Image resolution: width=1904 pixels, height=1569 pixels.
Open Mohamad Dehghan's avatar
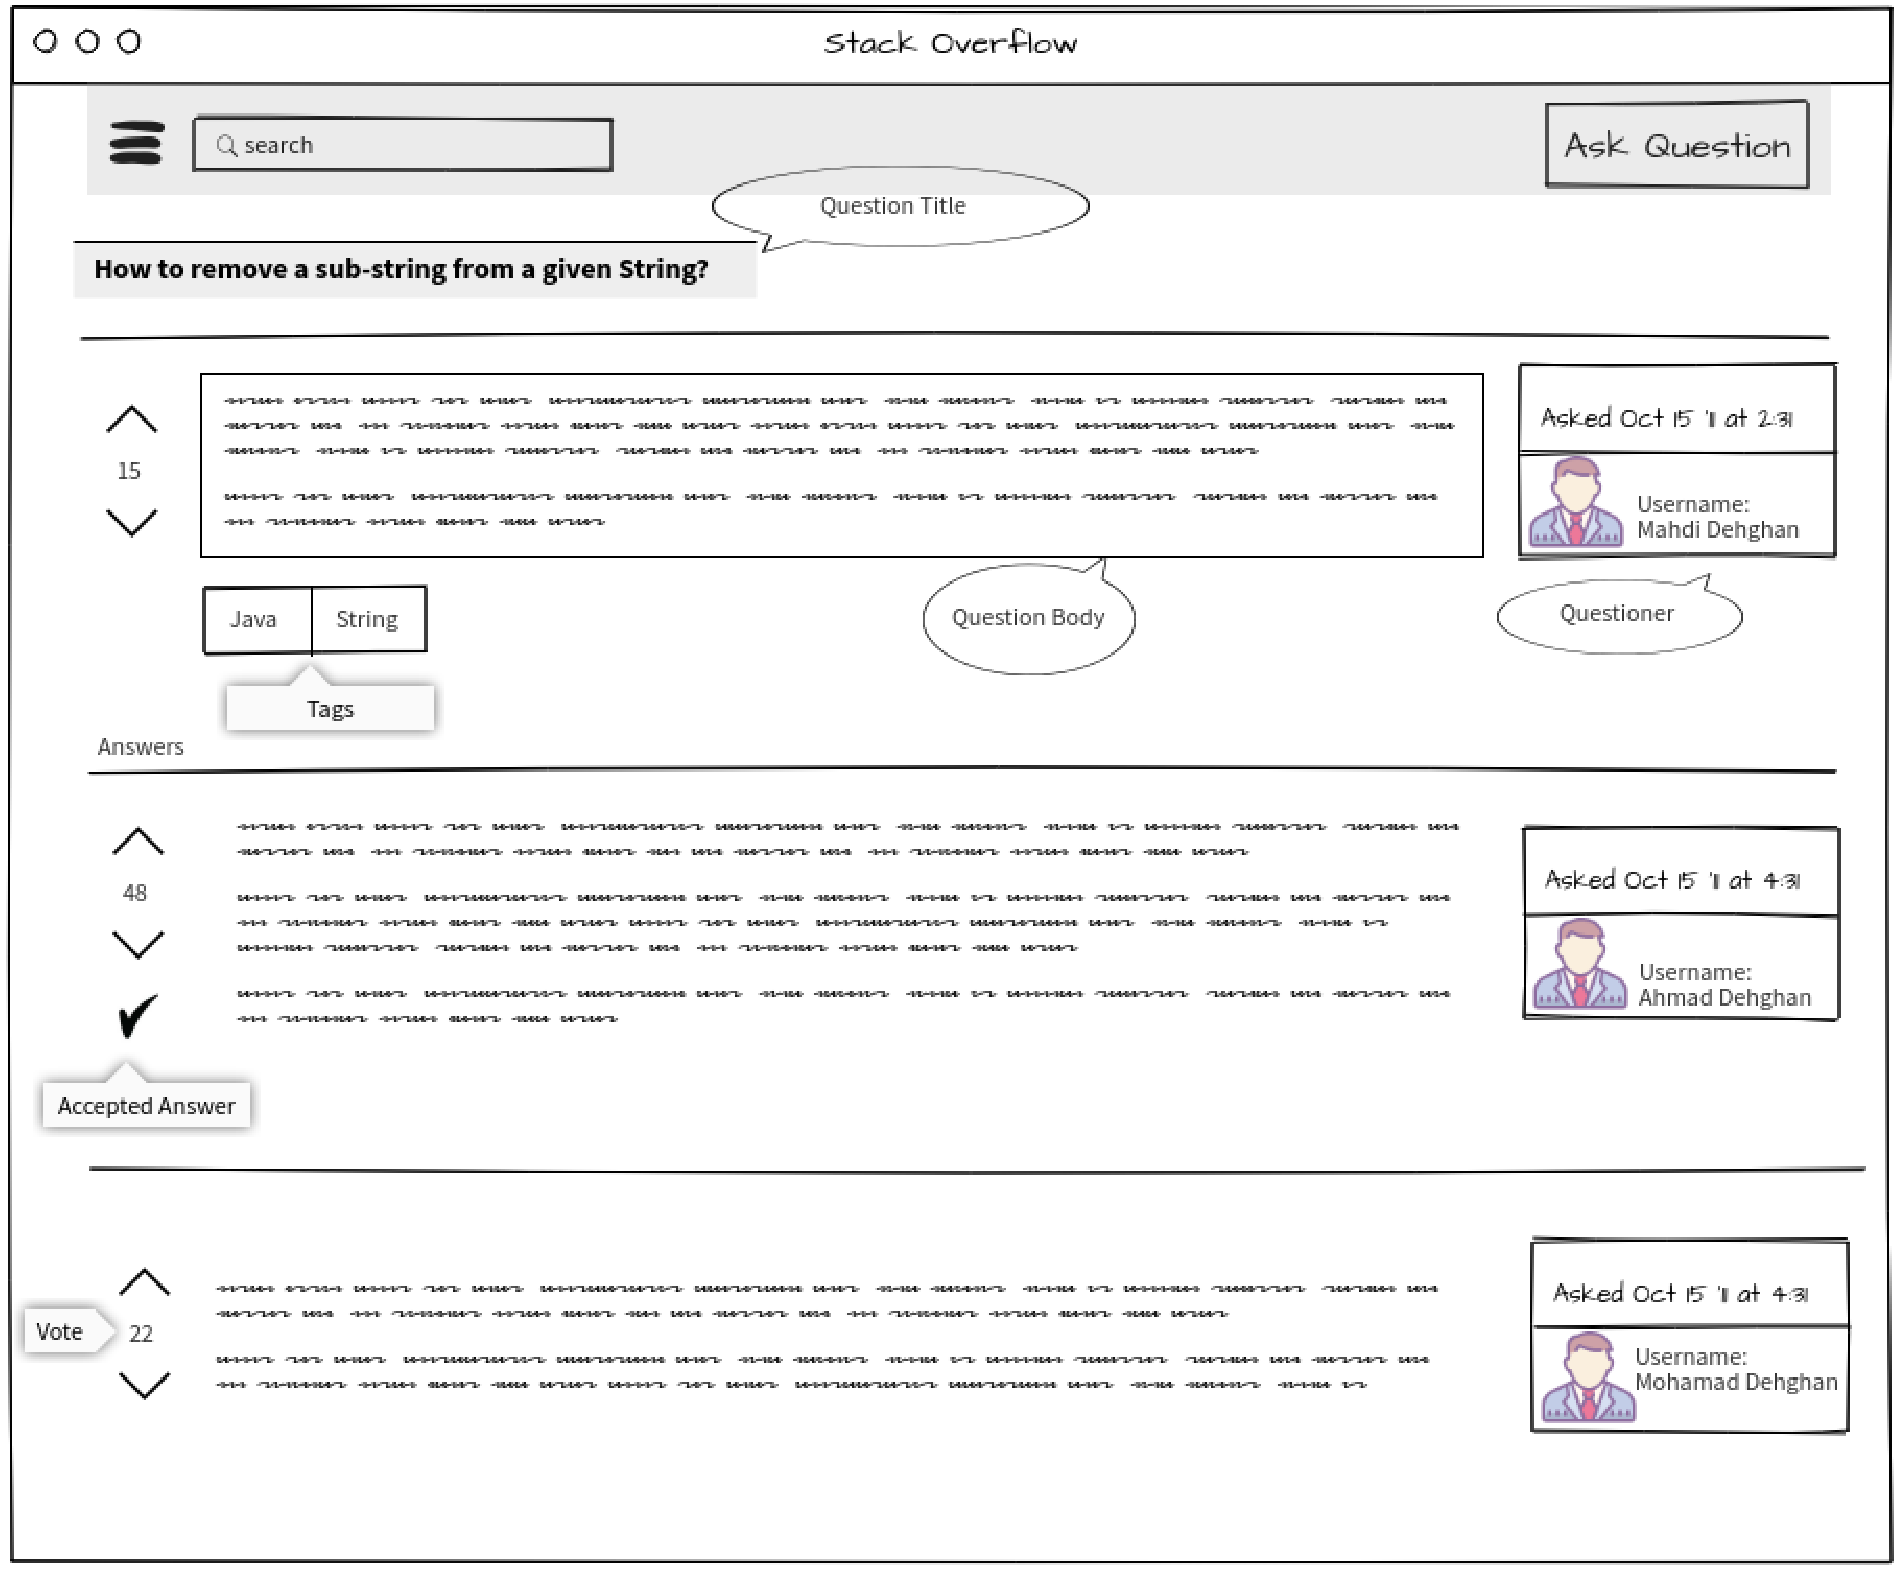coord(1588,1377)
